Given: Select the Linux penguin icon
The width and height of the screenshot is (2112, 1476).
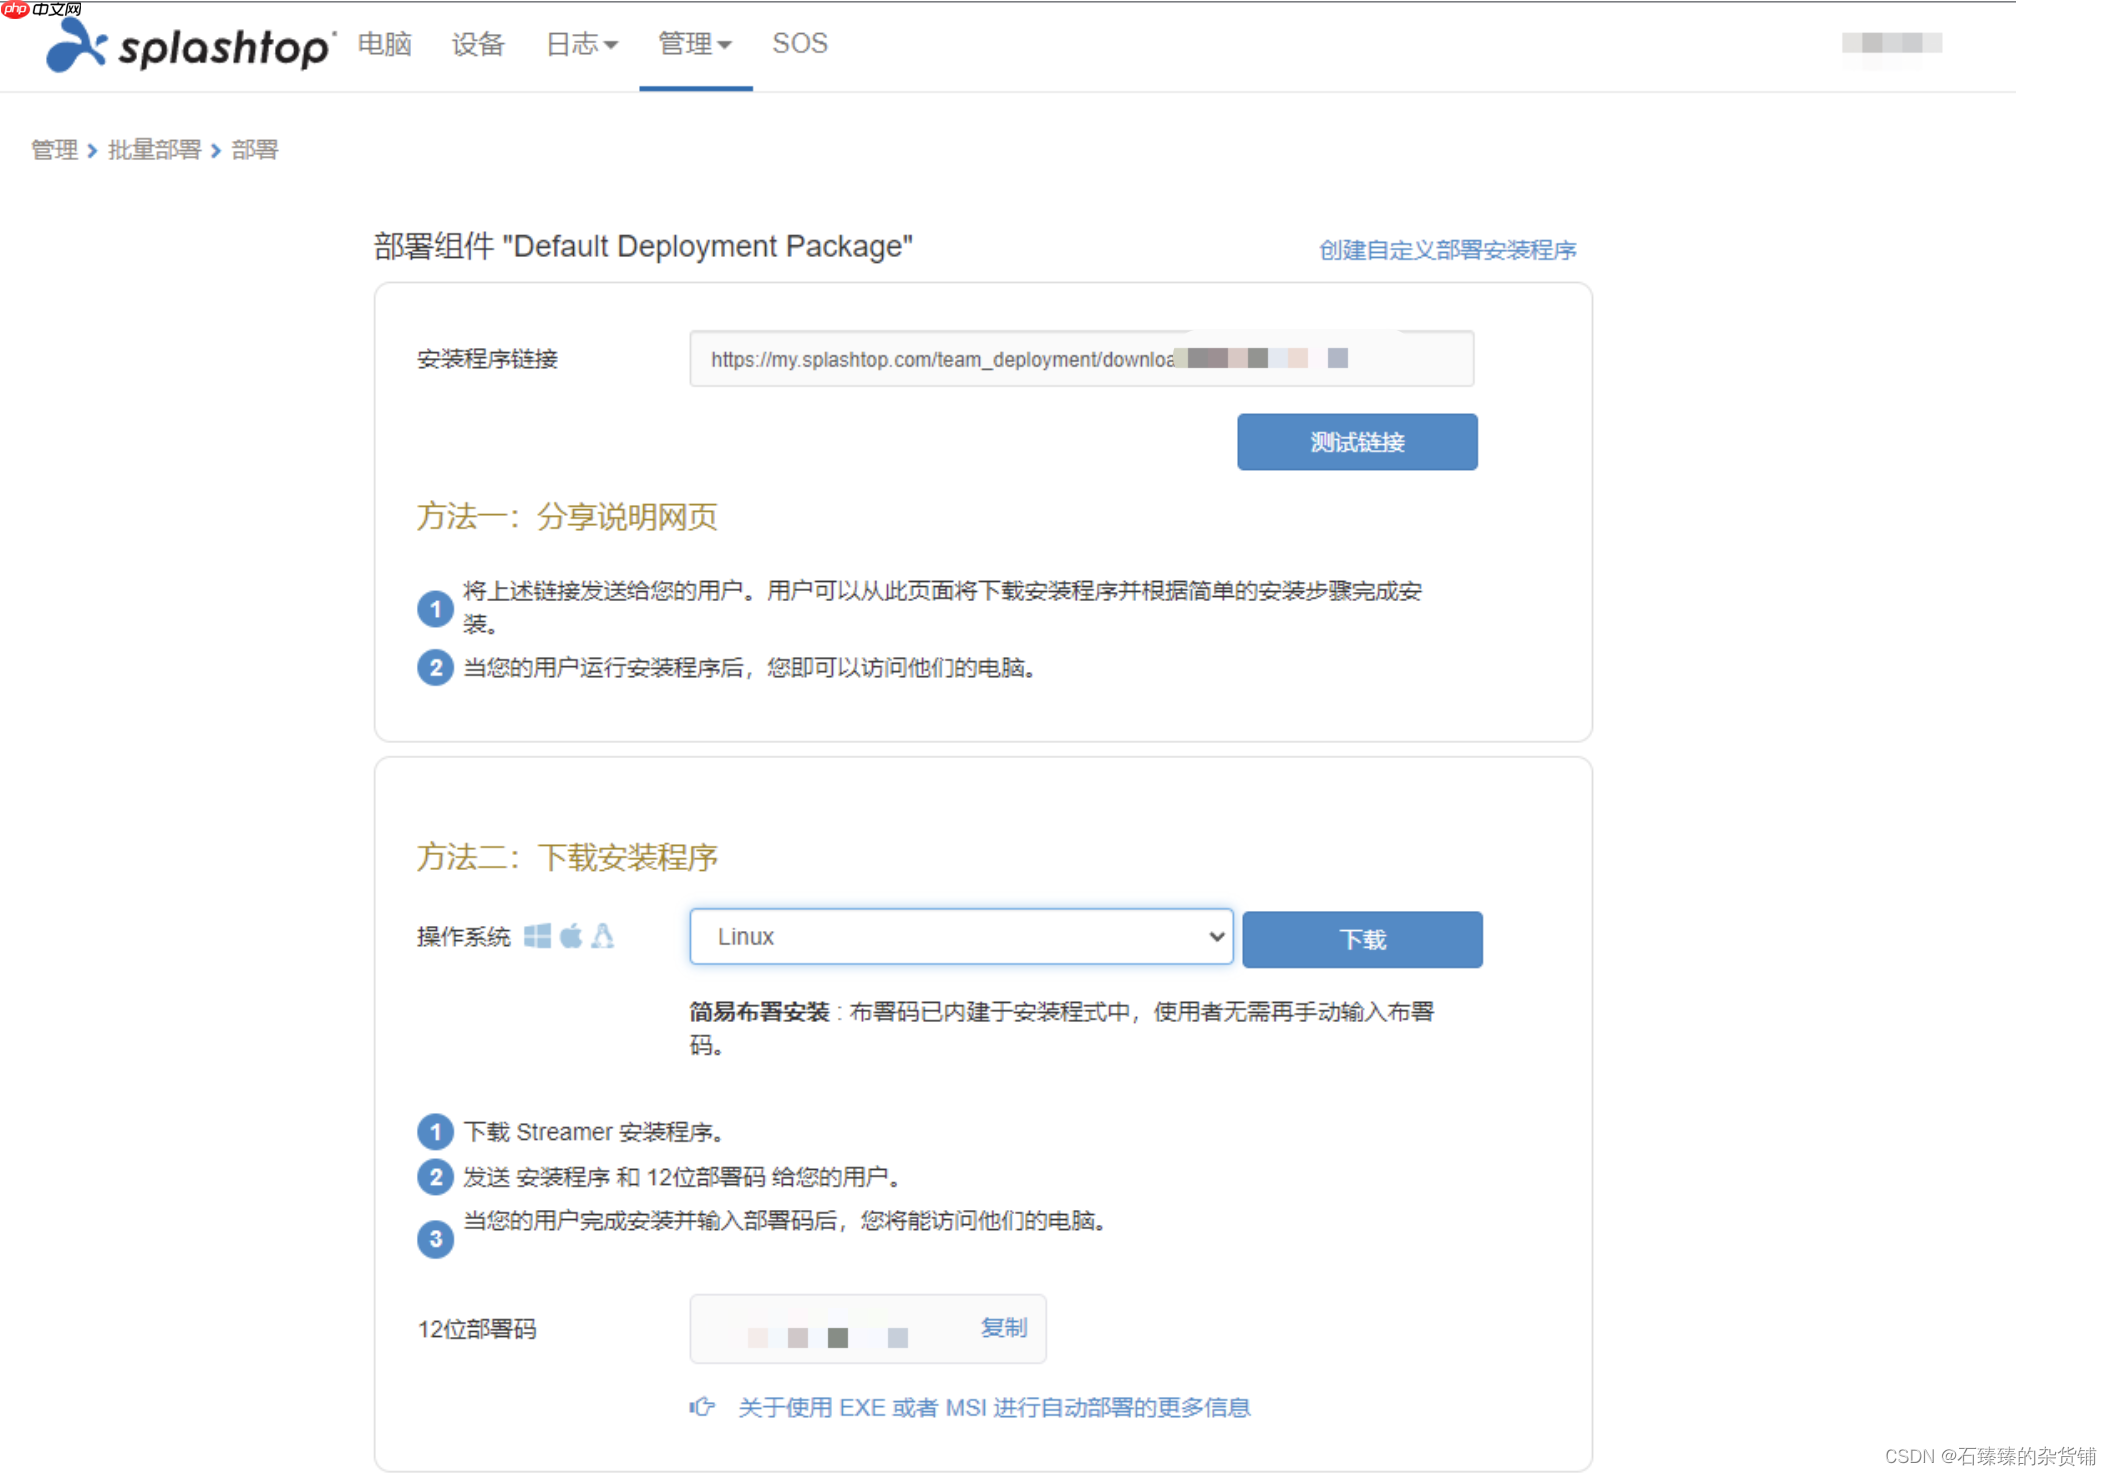Looking at the screenshot, I should click(602, 937).
